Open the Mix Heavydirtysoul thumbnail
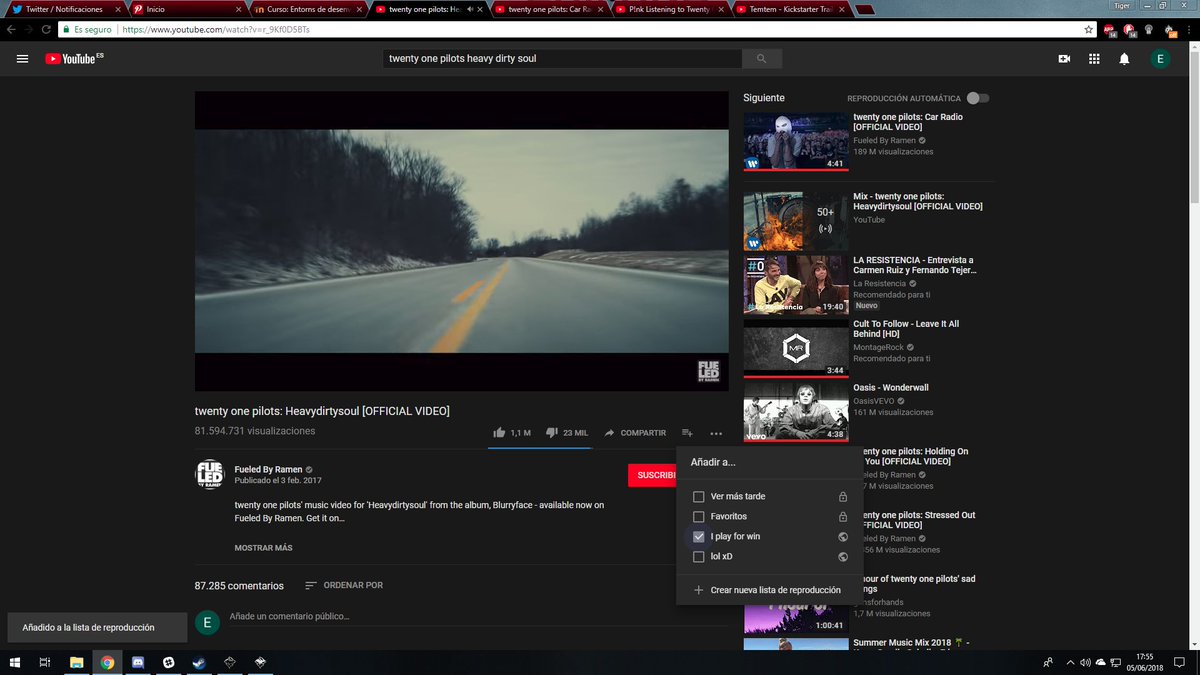The image size is (1200, 675). 795,220
